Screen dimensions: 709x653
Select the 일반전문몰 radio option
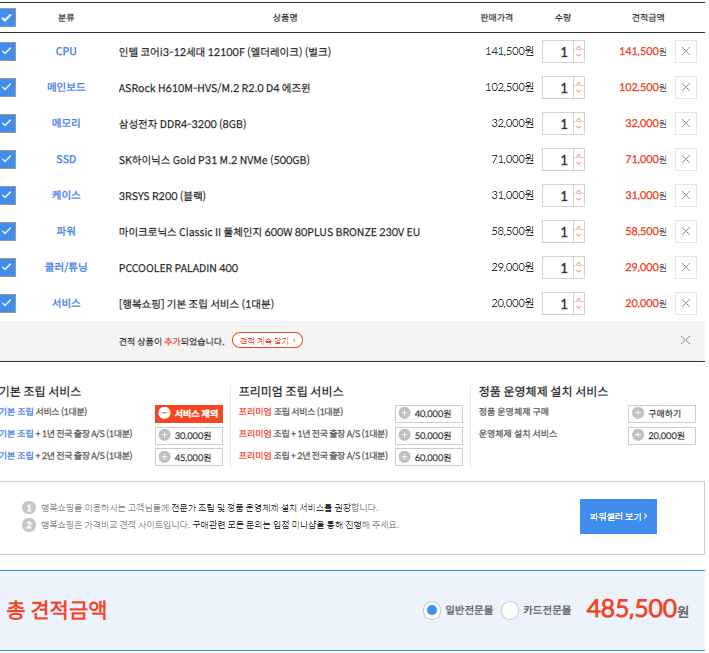tap(432, 610)
